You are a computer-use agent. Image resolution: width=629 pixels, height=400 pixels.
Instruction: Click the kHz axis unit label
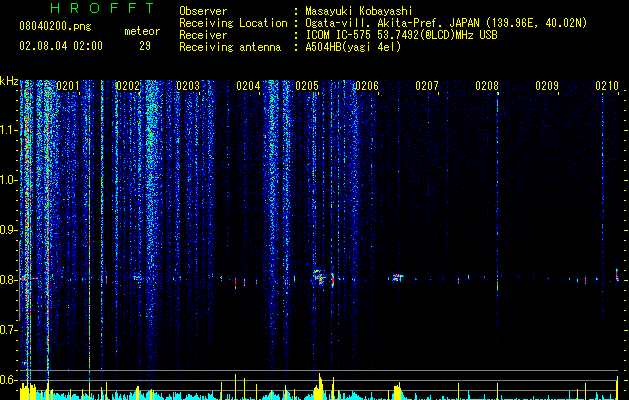point(9,81)
